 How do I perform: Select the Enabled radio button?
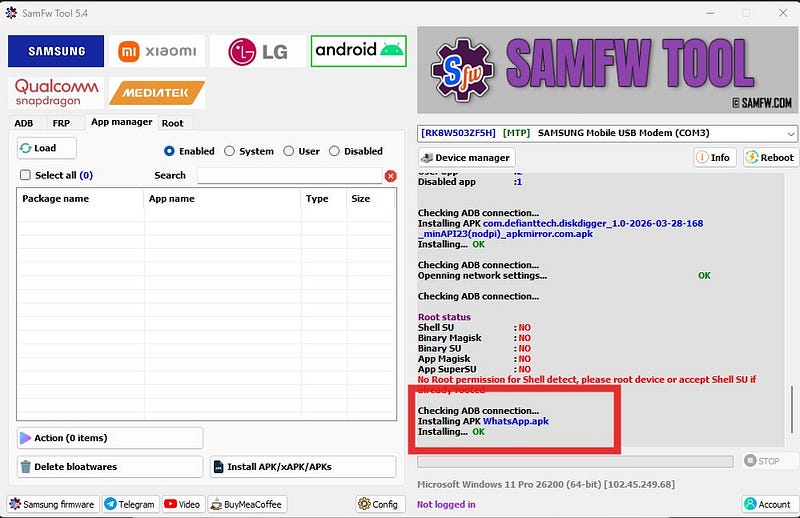169,151
